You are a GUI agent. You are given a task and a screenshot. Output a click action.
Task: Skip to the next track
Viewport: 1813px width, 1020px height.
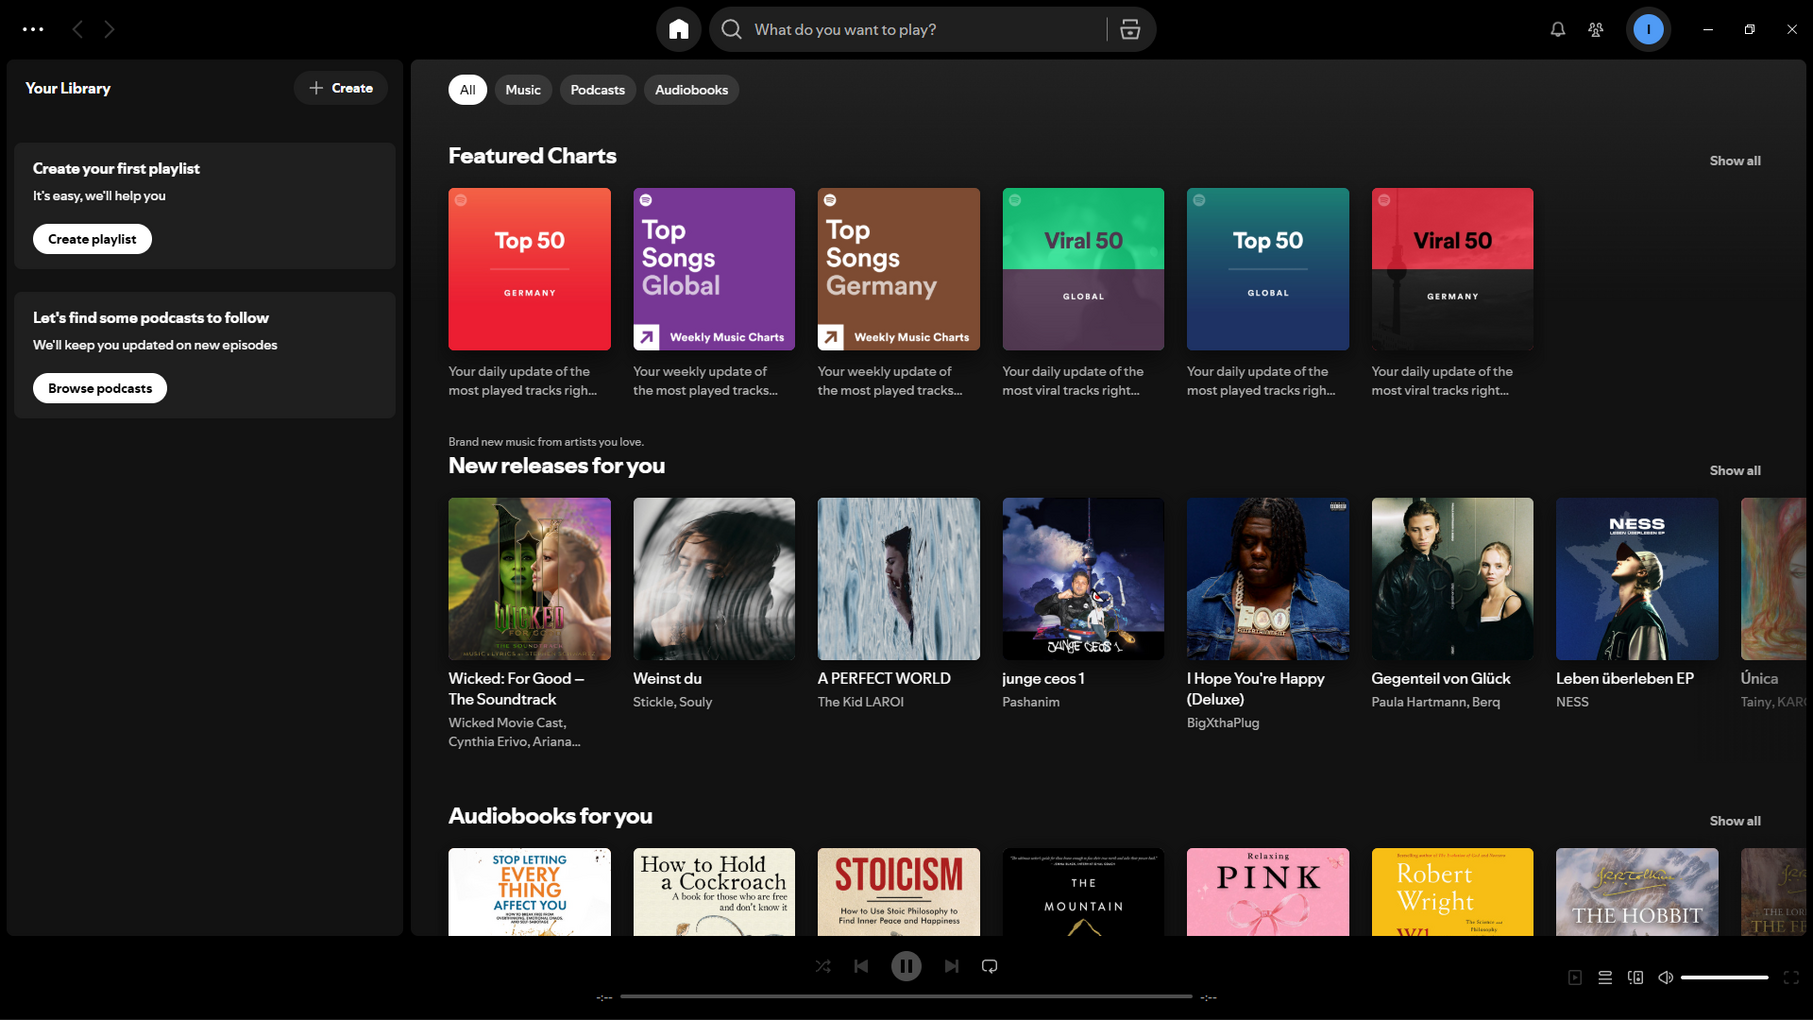(951, 966)
